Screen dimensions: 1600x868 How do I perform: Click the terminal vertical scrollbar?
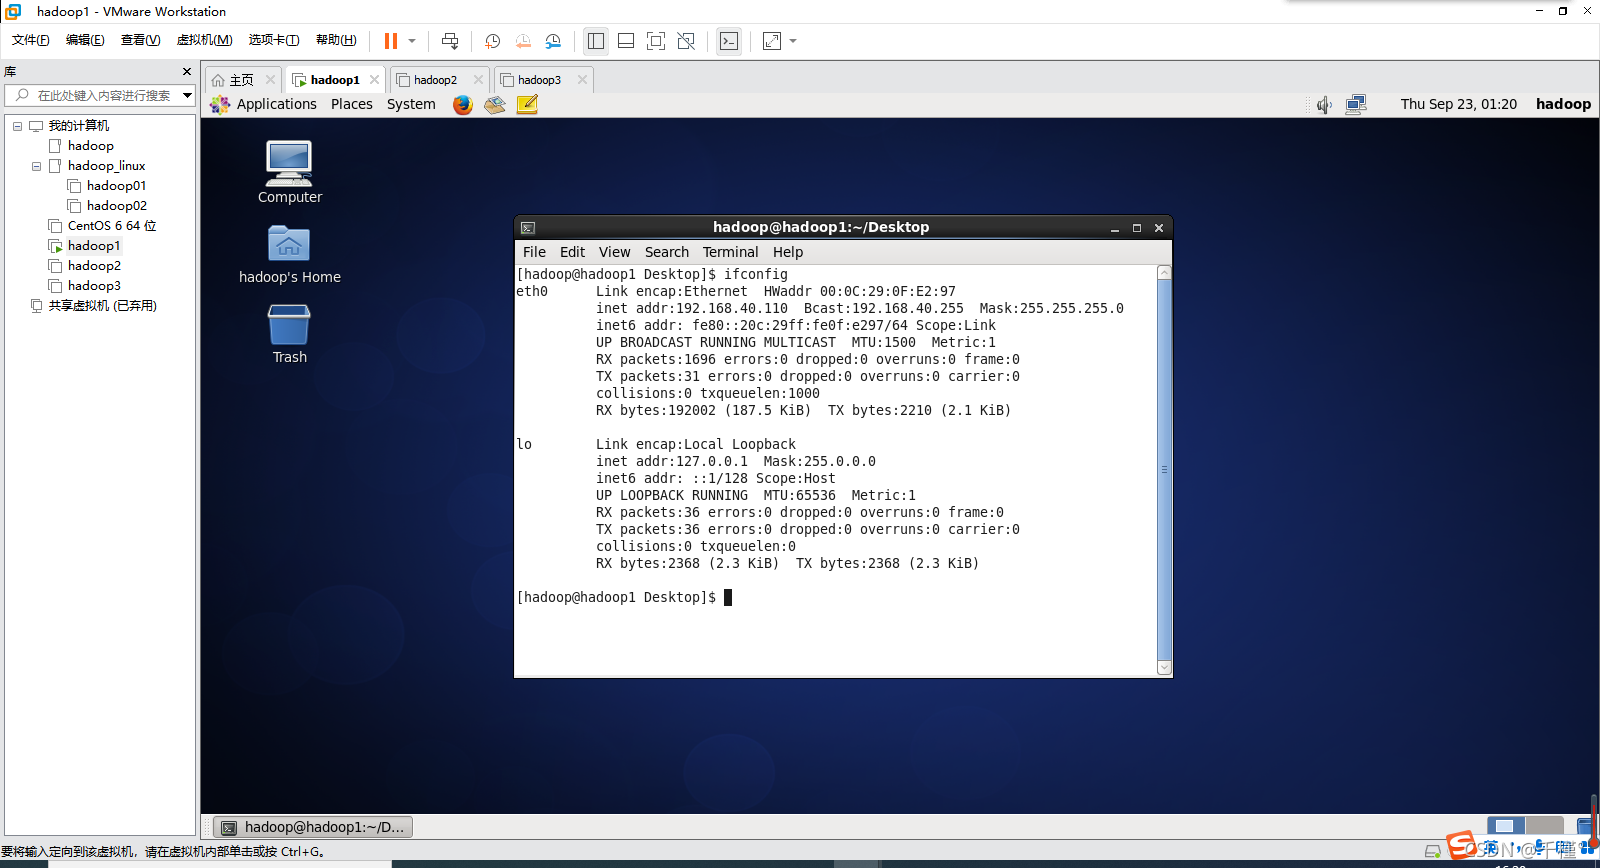tap(1164, 470)
